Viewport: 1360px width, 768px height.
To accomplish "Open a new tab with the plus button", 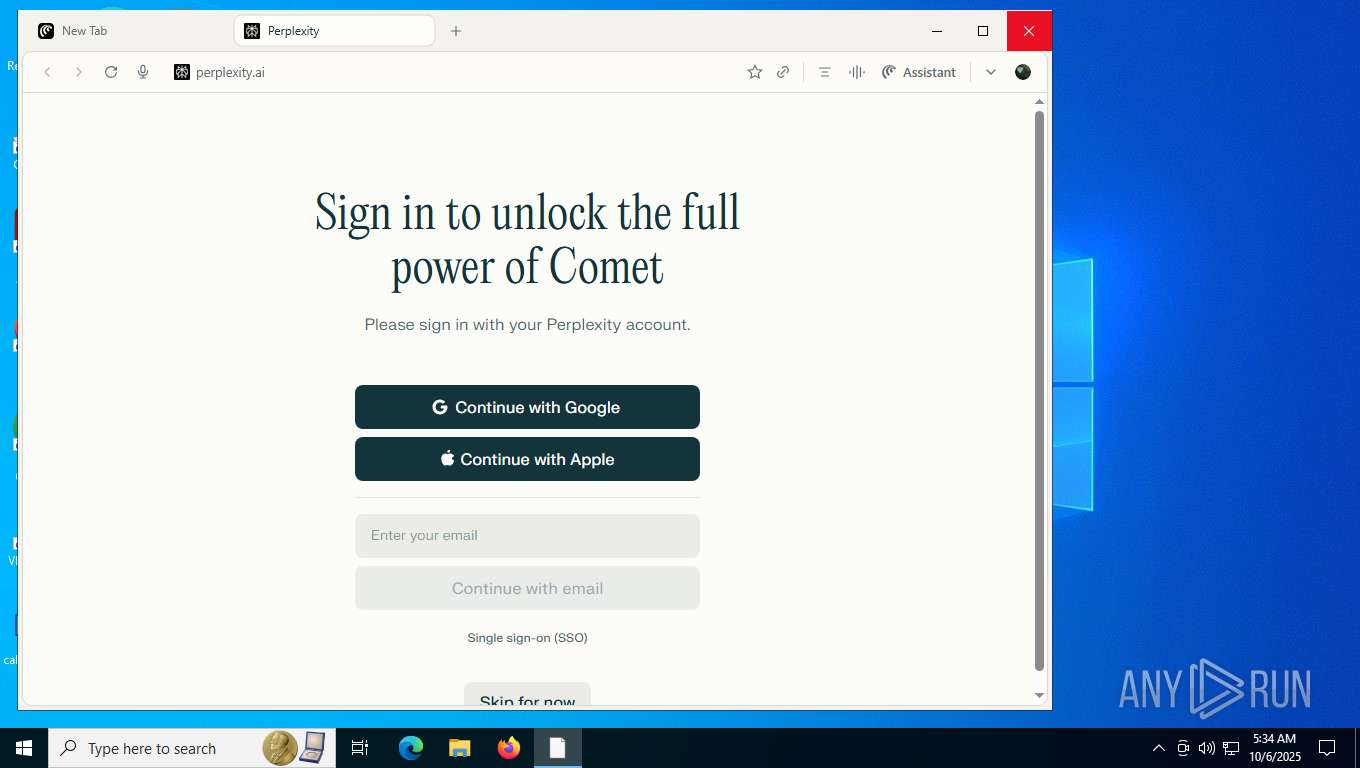I will [456, 31].
